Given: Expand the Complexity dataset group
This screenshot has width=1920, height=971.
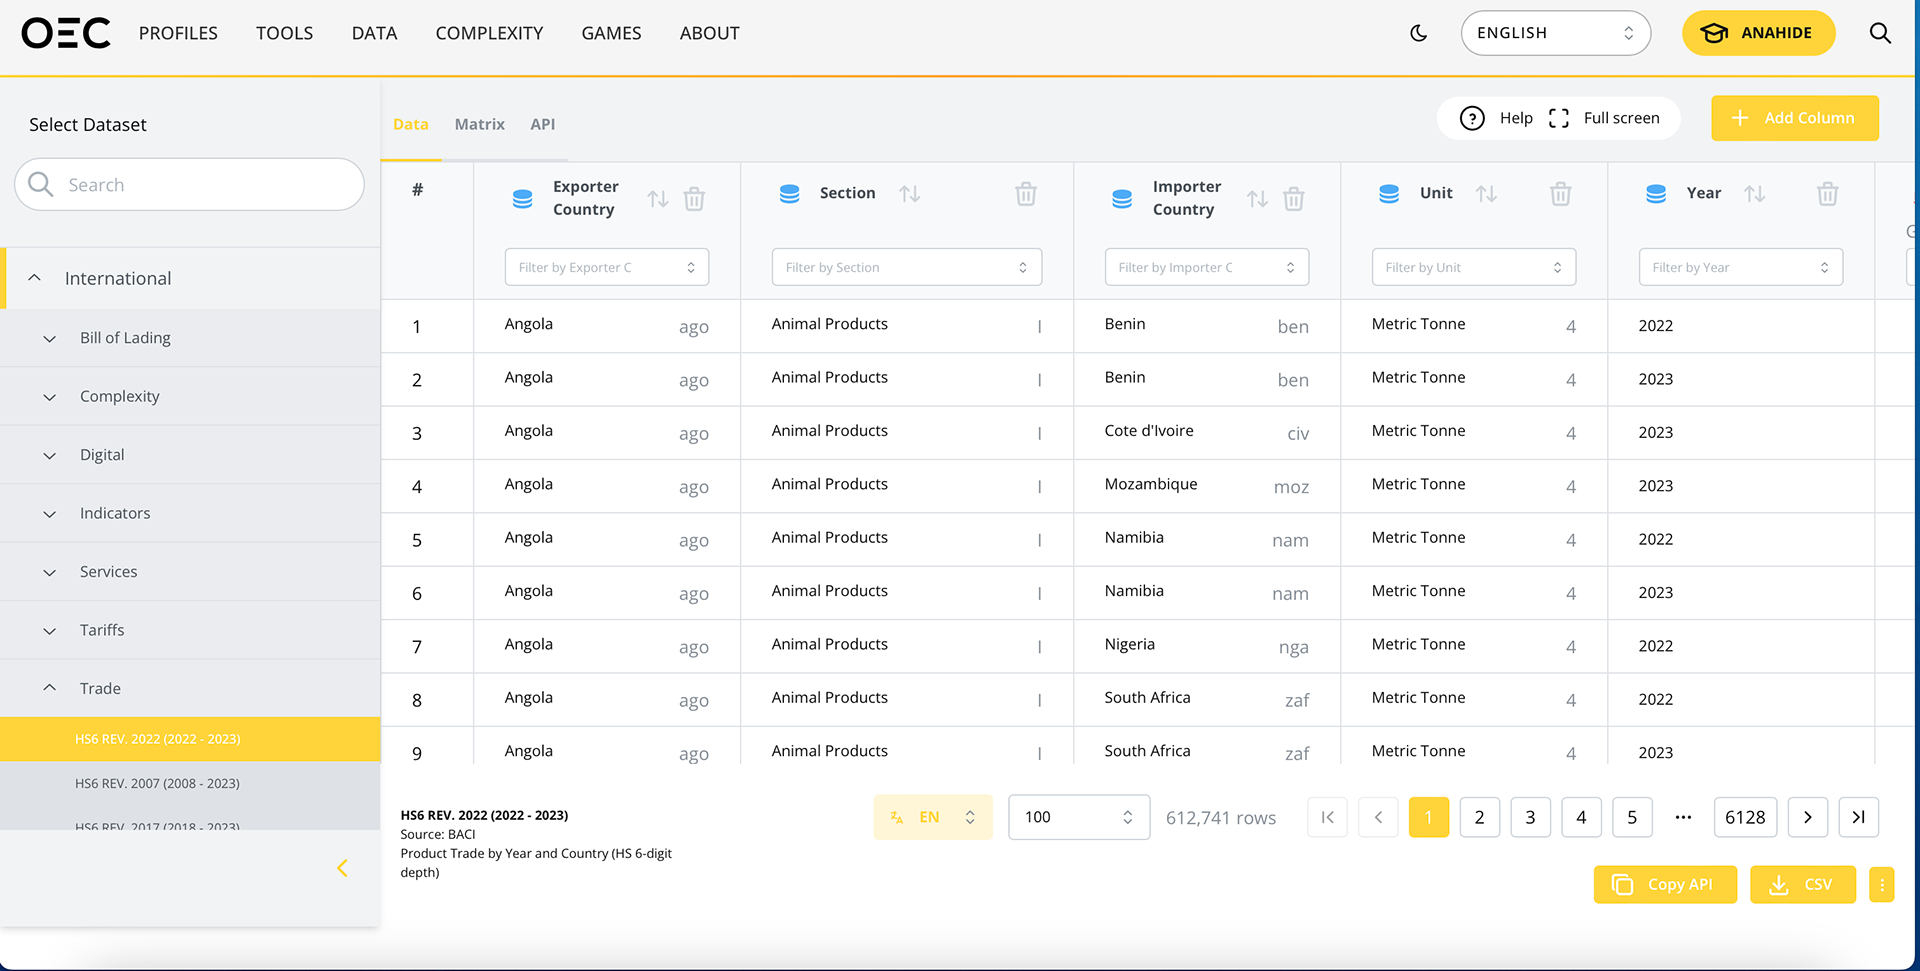Looking at the screenshot, I should coord(190,396).
